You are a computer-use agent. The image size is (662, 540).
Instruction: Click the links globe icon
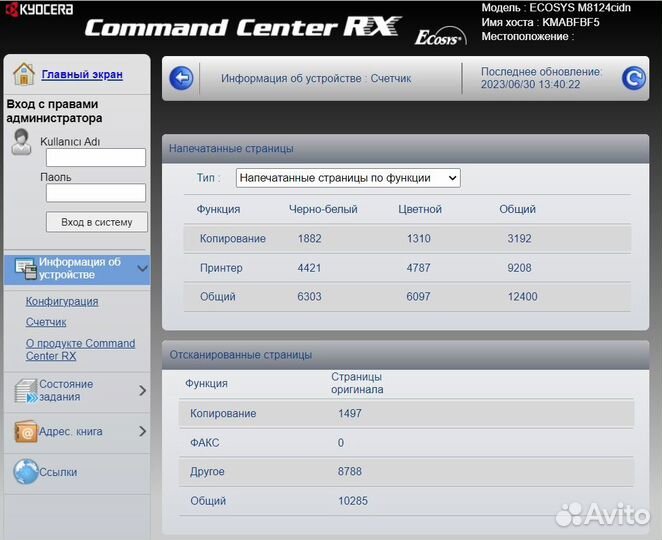click(x=25, y=472)
